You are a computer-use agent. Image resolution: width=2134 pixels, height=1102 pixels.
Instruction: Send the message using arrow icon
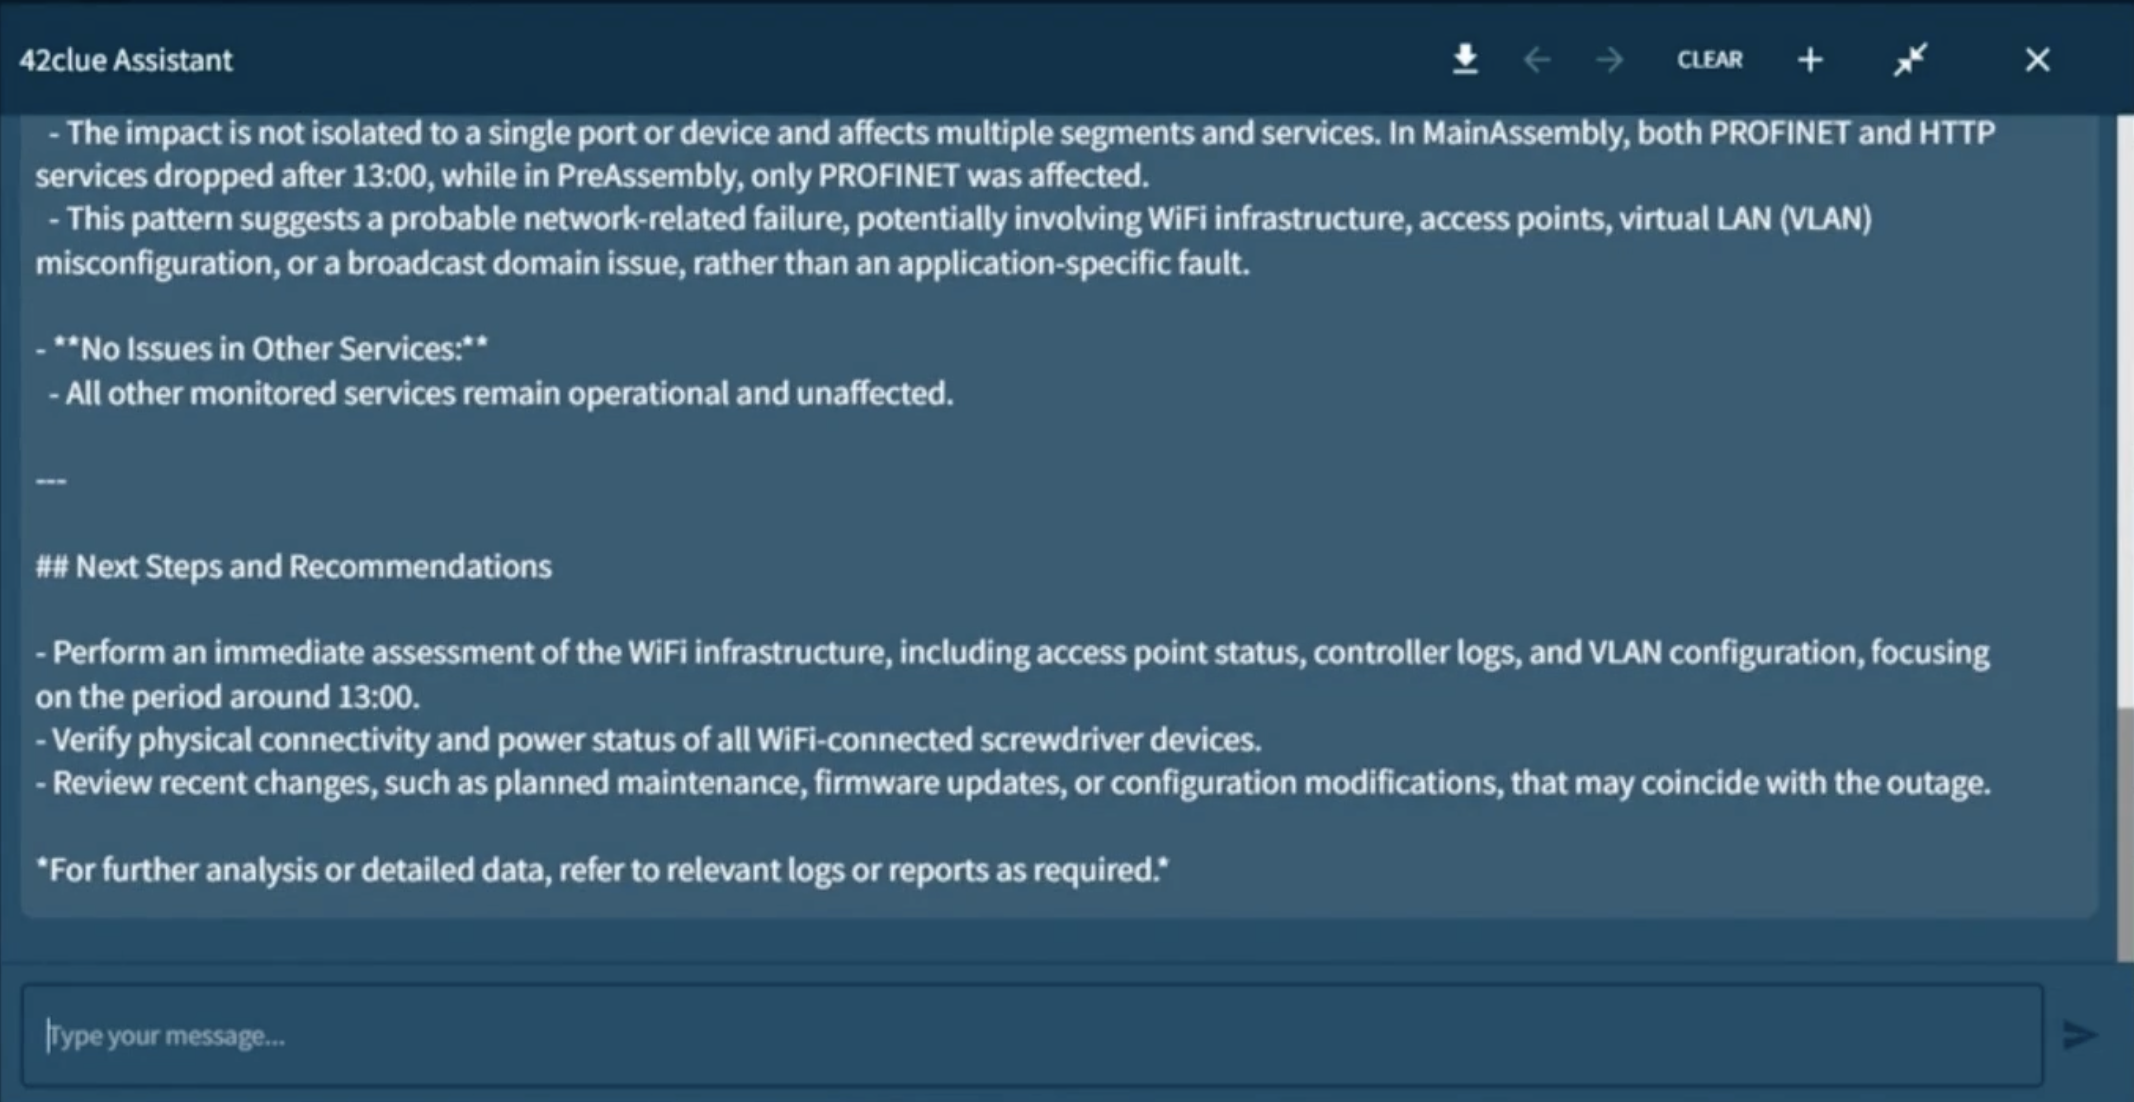click(2079, 1035)
